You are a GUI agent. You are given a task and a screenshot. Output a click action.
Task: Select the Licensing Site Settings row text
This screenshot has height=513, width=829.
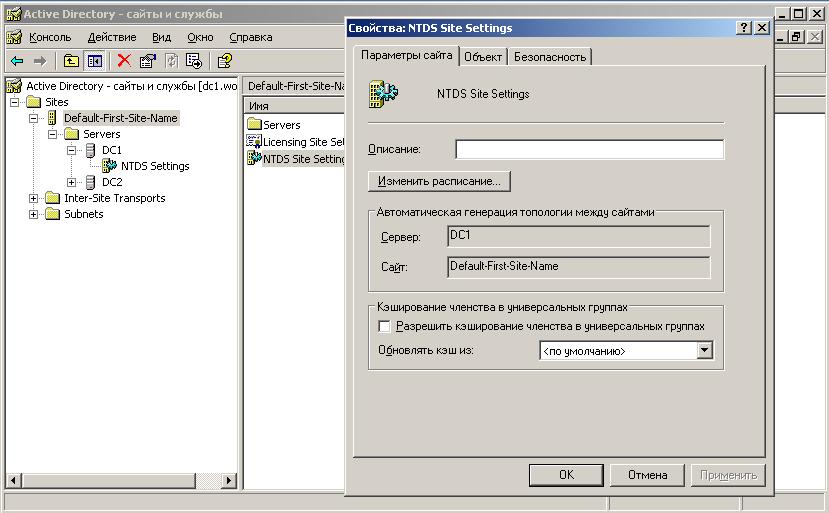coord(303,142)
